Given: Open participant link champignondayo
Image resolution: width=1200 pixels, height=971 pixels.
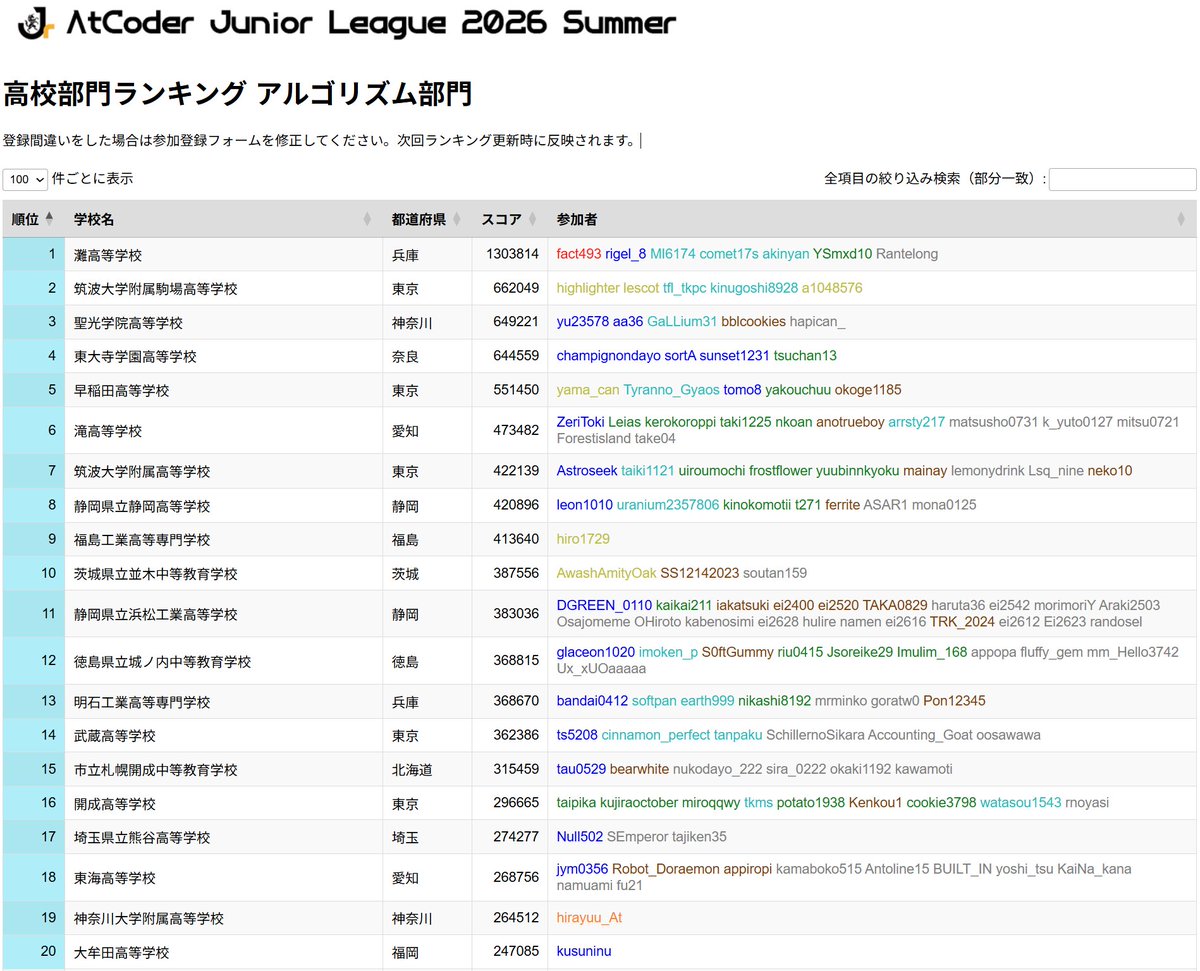Looking at the screenshot, I should [x=609, y=356].
